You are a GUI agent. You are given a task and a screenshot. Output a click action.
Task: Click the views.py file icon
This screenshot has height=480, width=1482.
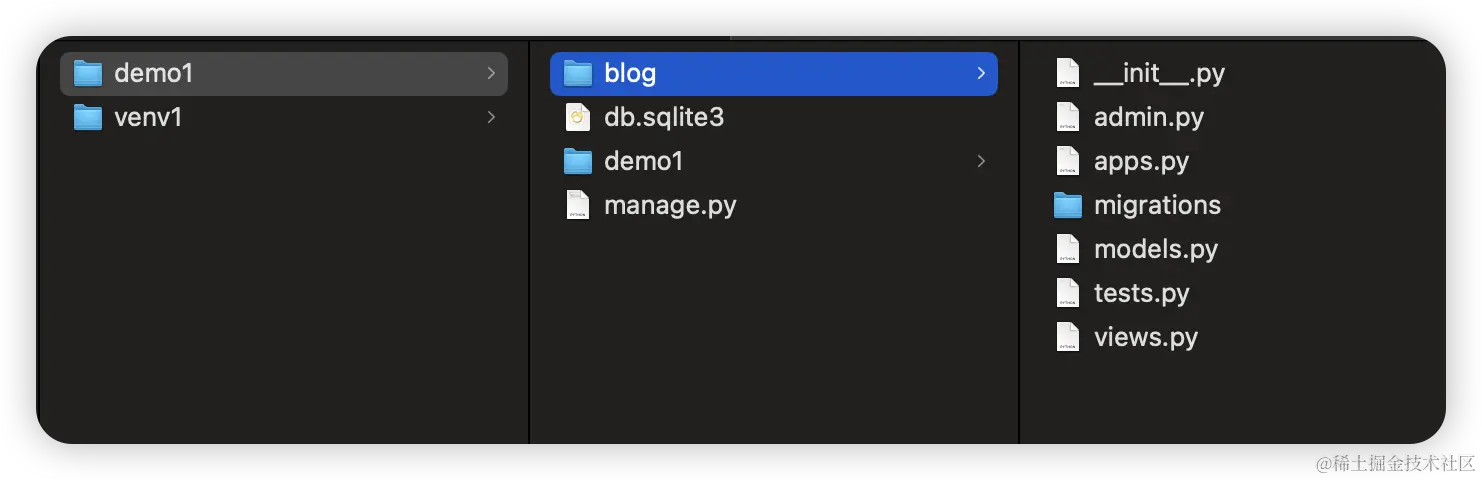(x=1068, y=337)
